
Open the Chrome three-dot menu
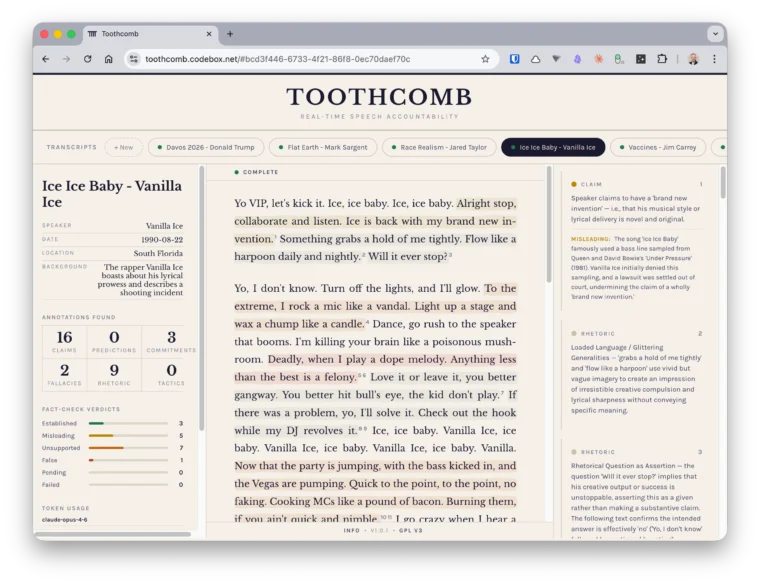tap(714, 59)
